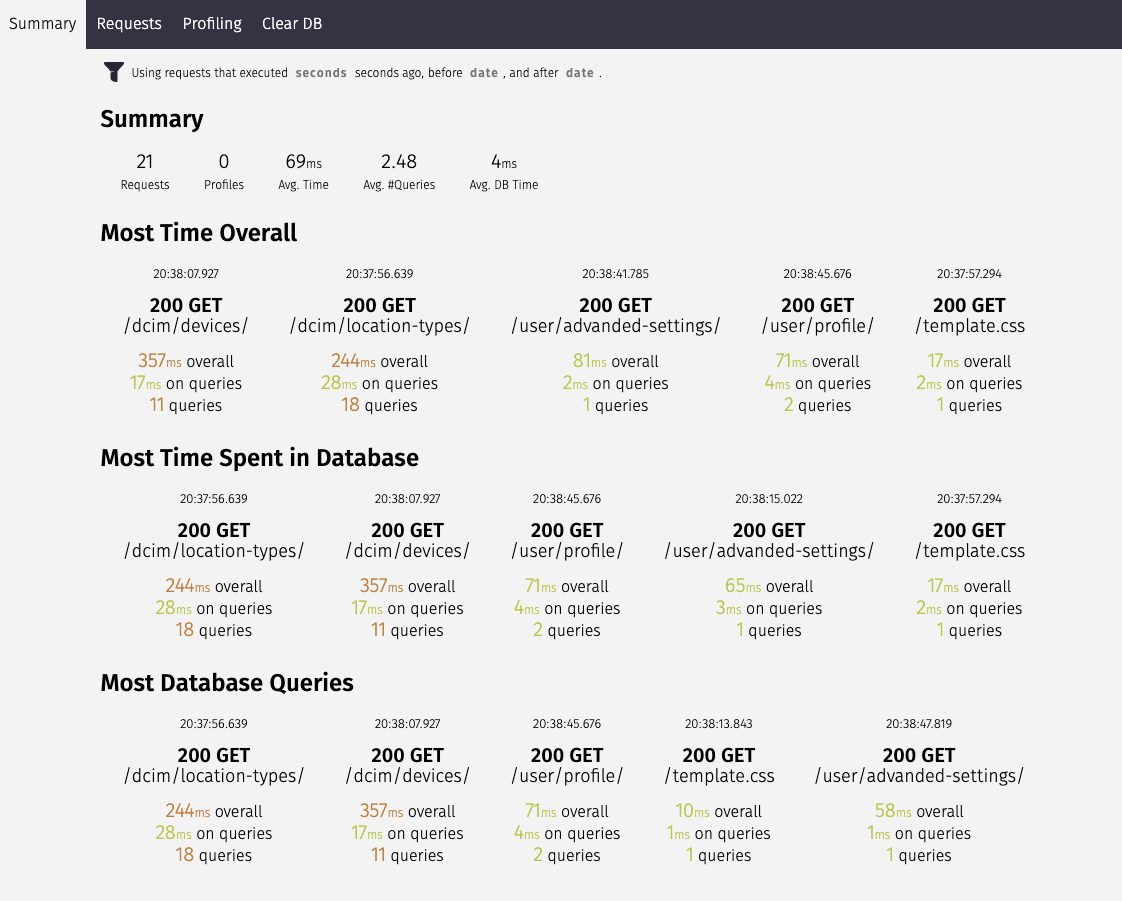Click the Profiles count in the summary
1122x901 pixels.
pos(223,170)
